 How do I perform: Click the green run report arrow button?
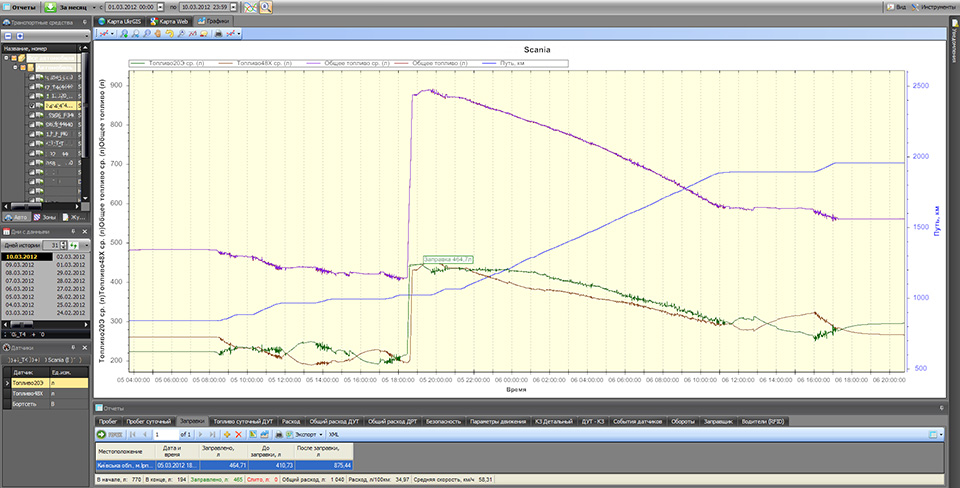[x=102, y=434]
